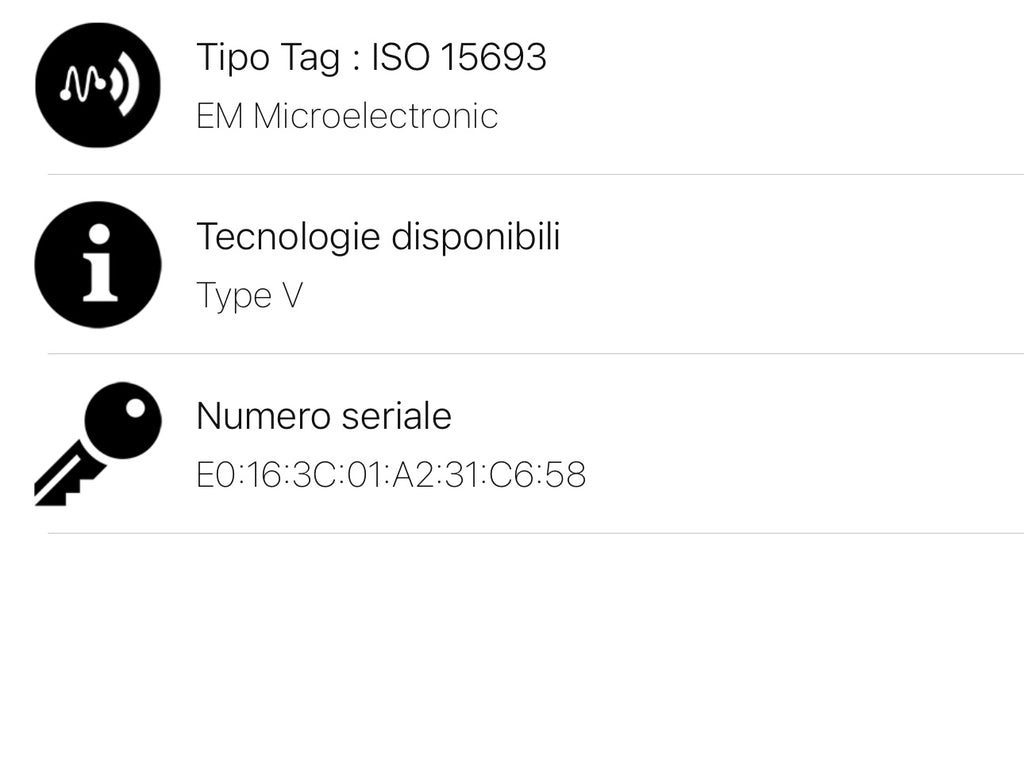Tap divider line beneath Type V row
The image size is (1024, 779).
tap(535, 353)
